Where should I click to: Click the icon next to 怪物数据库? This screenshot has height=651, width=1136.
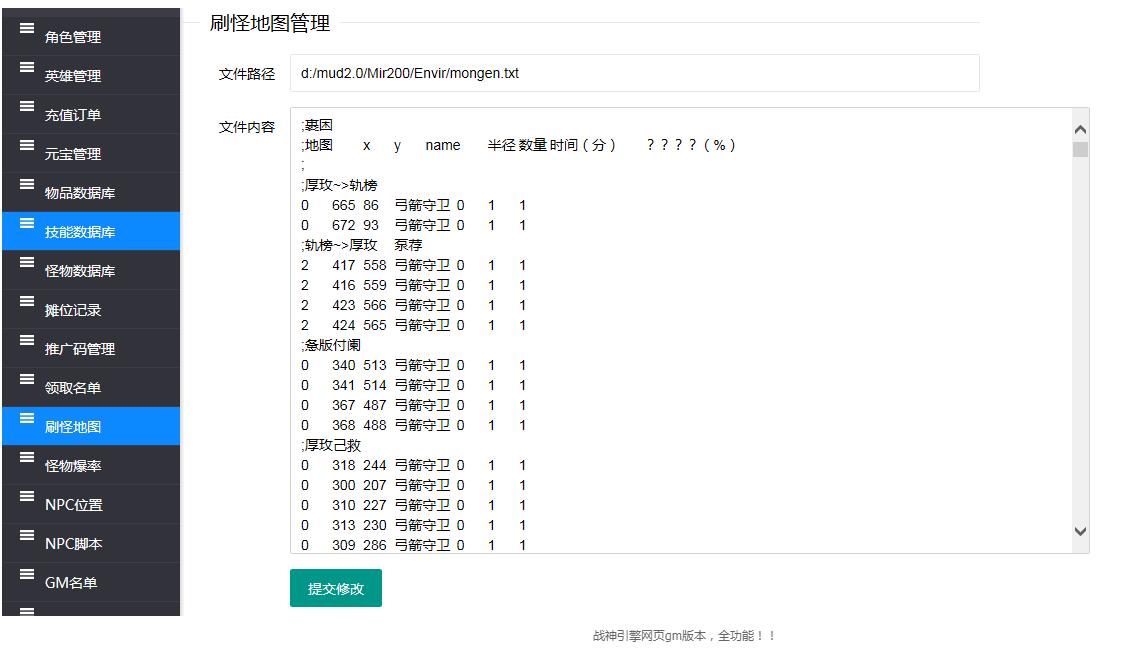[27, 262]
